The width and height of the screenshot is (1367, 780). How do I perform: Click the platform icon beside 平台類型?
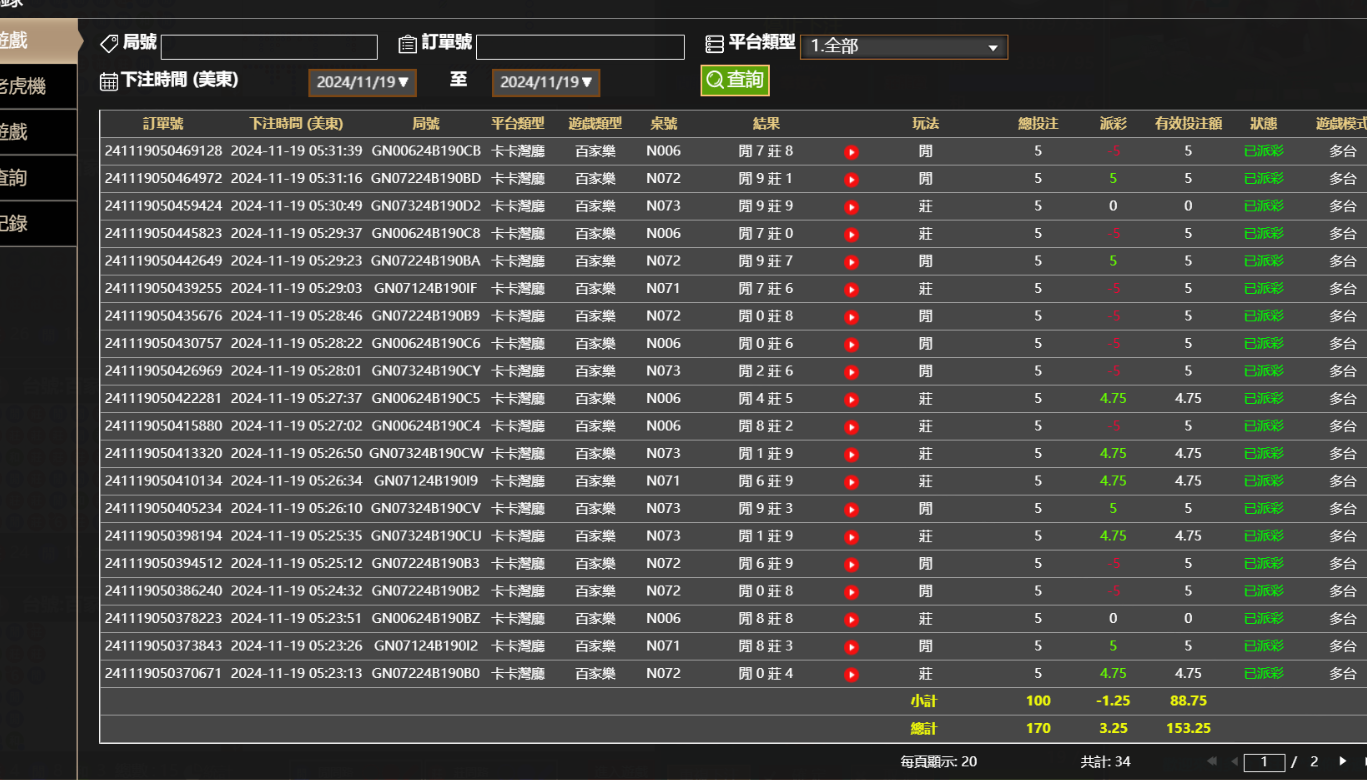click(714, 44)
